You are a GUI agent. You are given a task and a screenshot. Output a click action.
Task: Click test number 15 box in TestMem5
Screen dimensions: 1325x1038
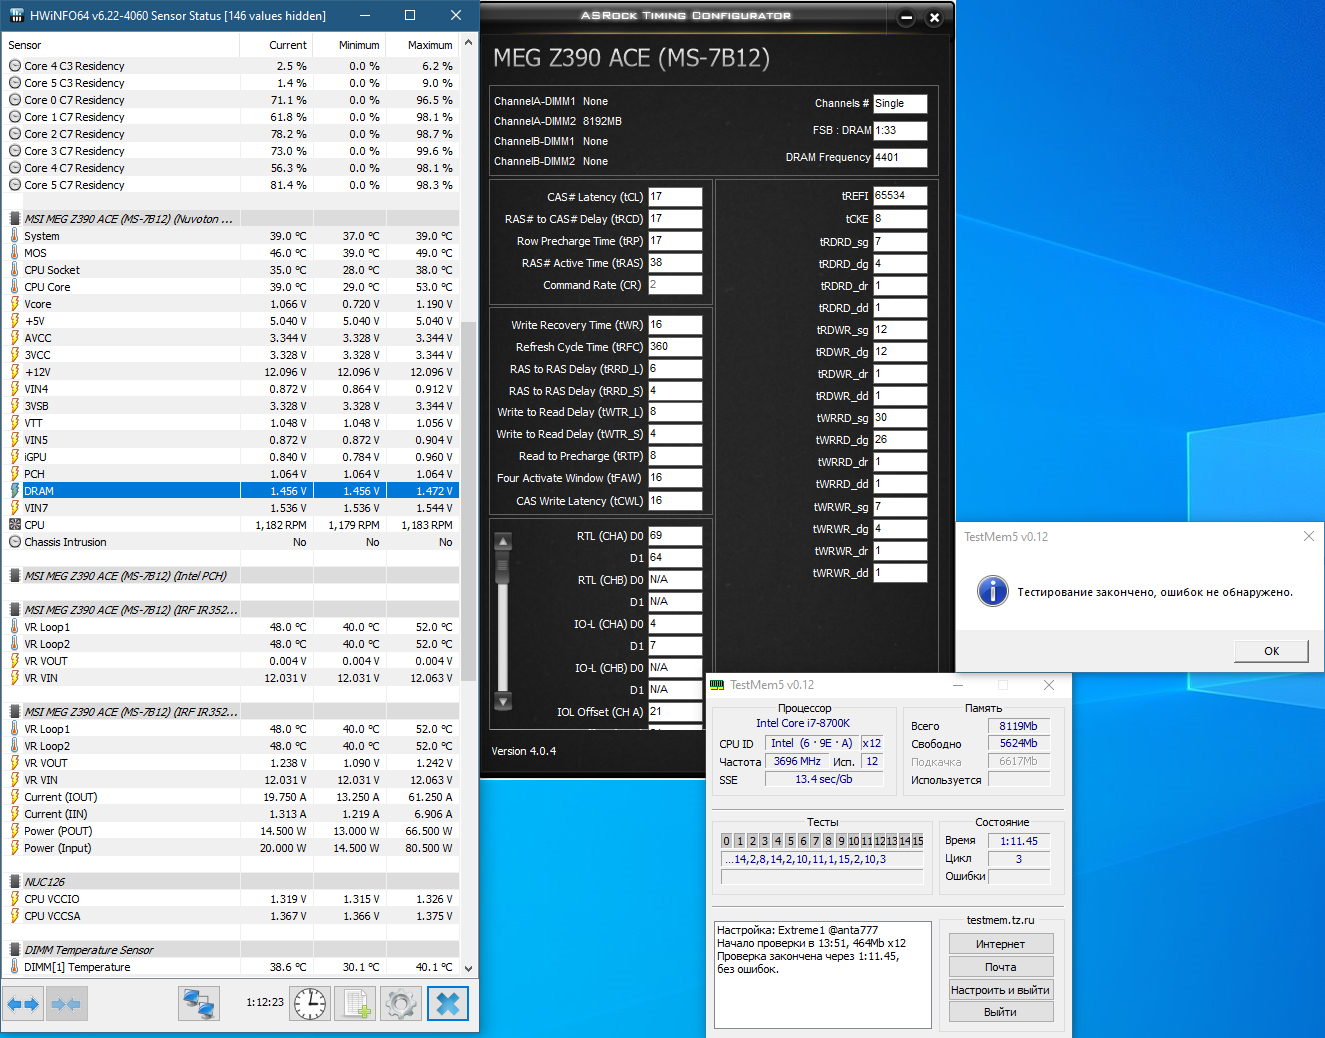(917, 841)
